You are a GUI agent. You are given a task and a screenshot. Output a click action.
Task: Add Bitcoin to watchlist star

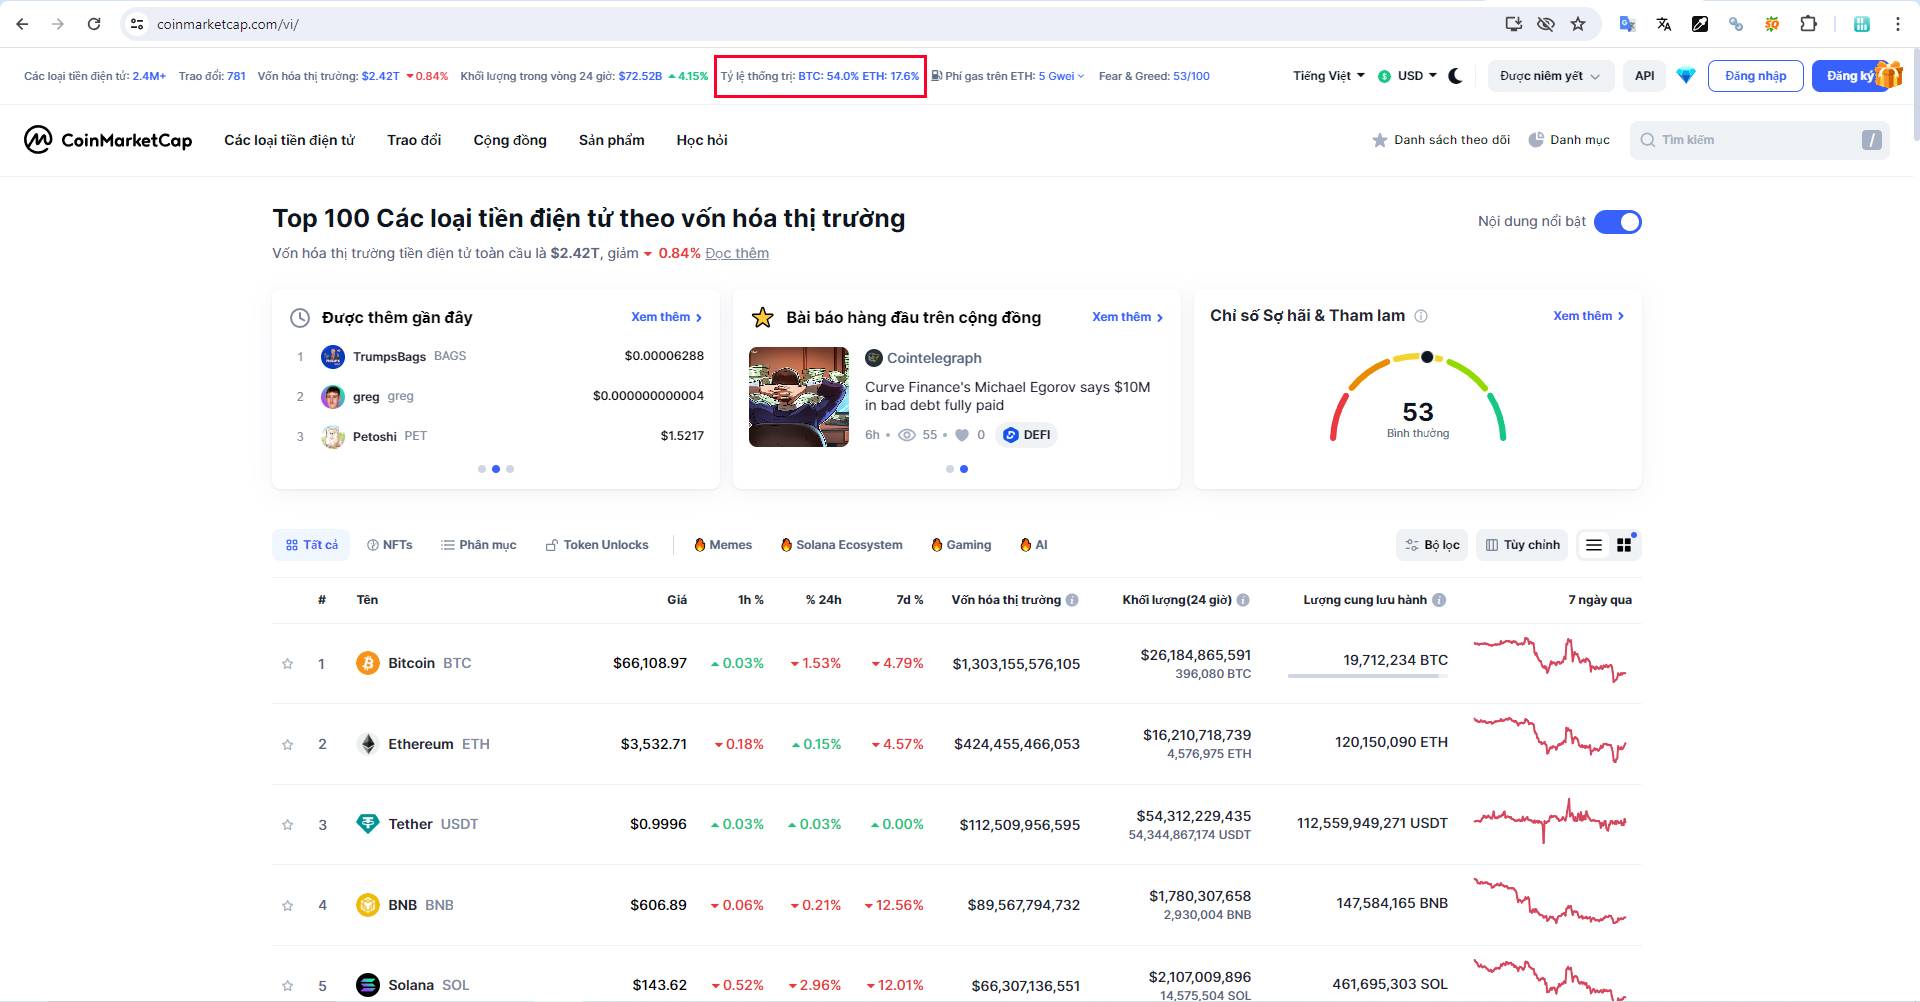tap(288, 664)
